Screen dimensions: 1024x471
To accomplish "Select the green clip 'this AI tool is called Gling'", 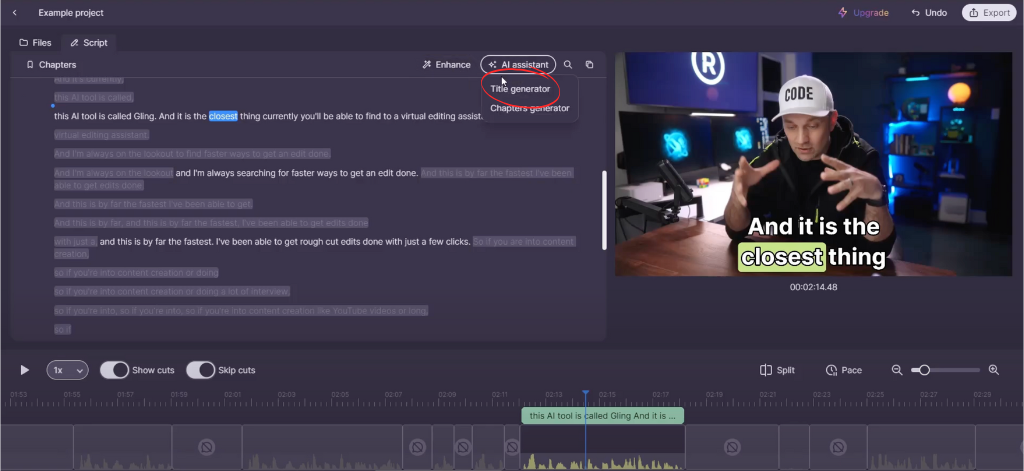I will click(602, 415).
